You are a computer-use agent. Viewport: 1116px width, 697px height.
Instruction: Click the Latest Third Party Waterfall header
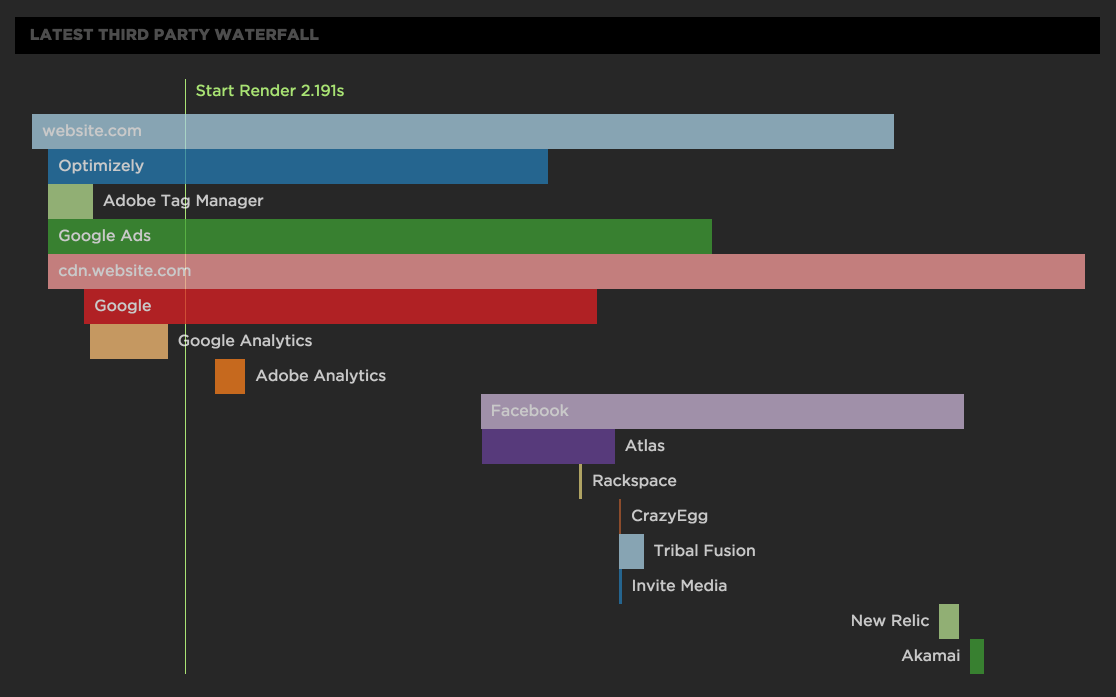pyautogui.click(x=174, y=35)
